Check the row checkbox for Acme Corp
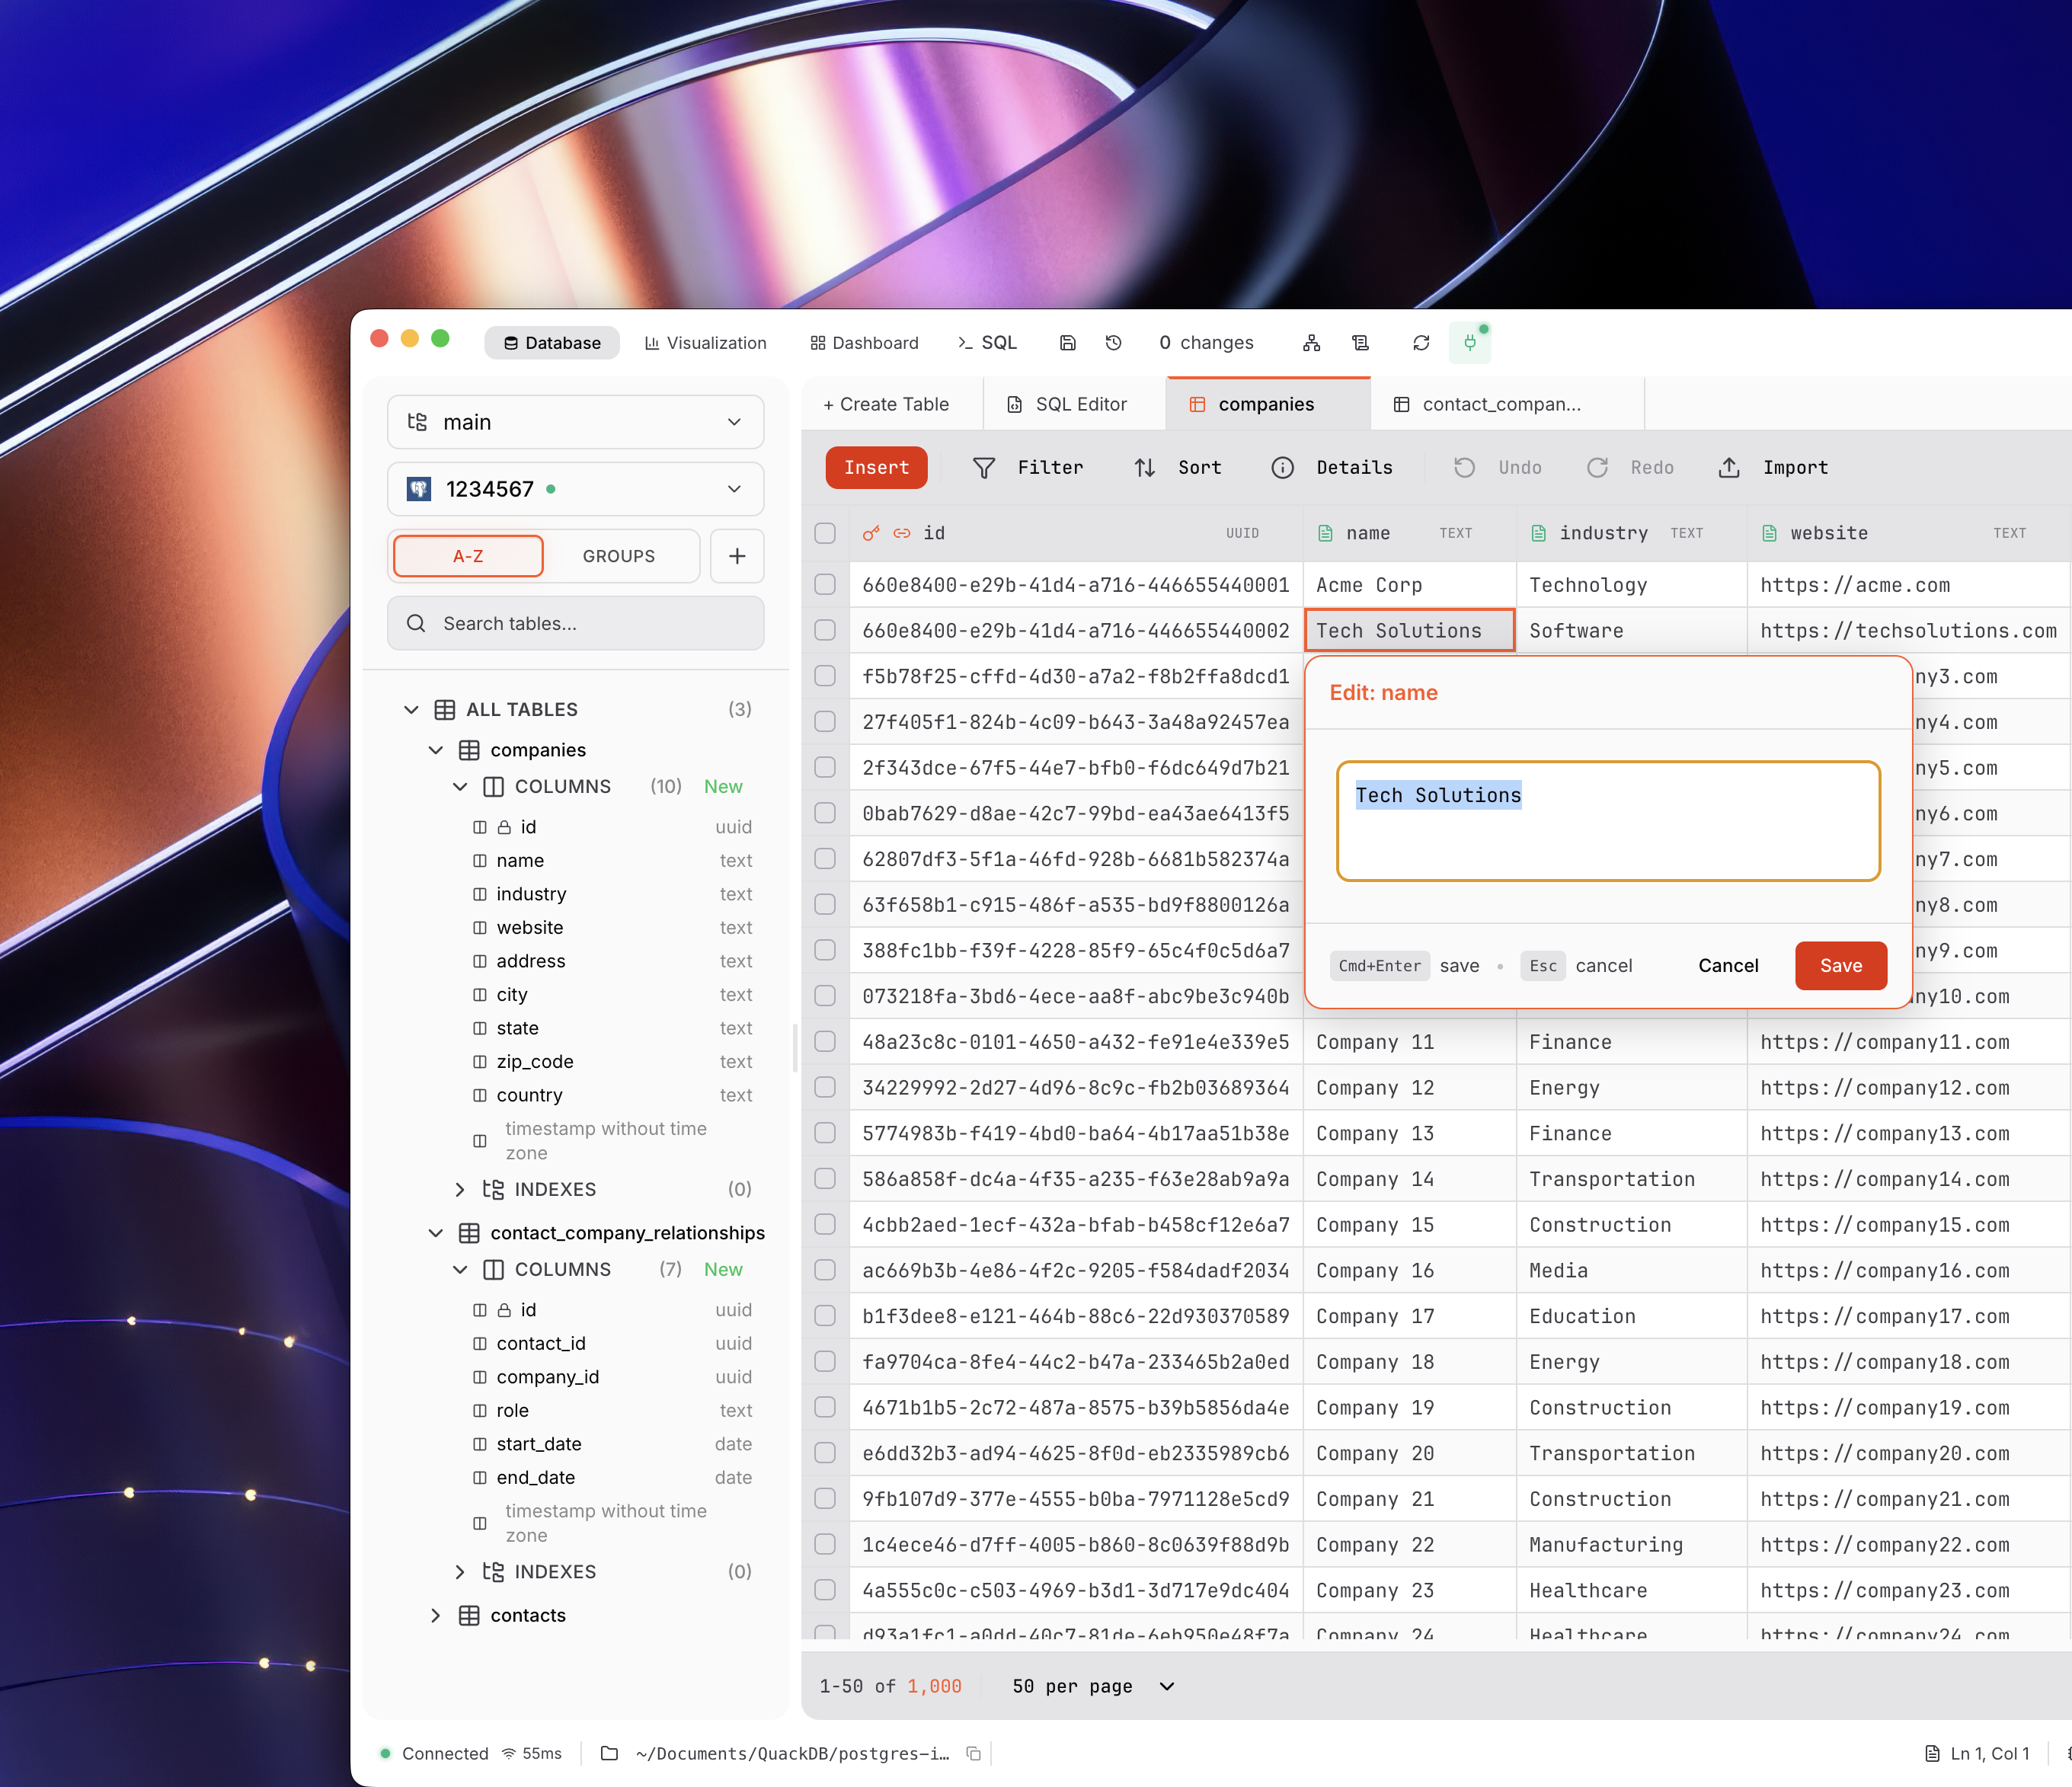Screen dimensions: 2072x1787 tap(825, 584)
